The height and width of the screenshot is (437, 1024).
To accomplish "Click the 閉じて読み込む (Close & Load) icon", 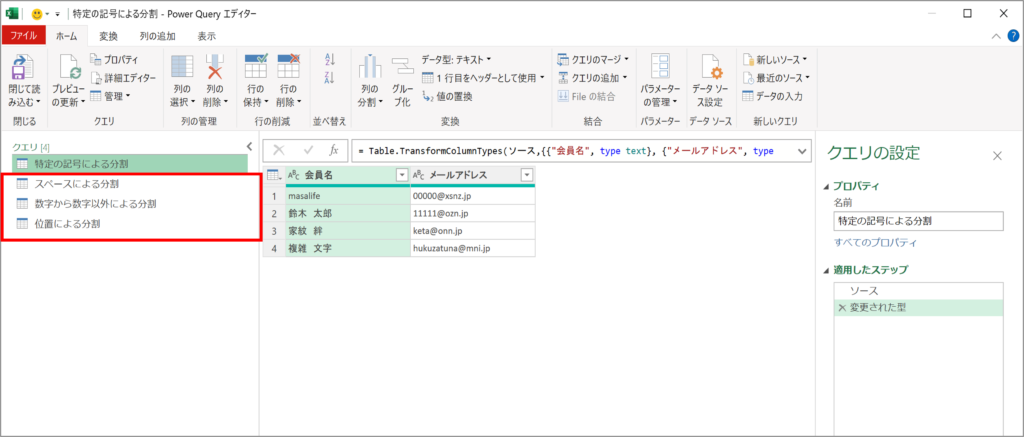I will point(24,67).
